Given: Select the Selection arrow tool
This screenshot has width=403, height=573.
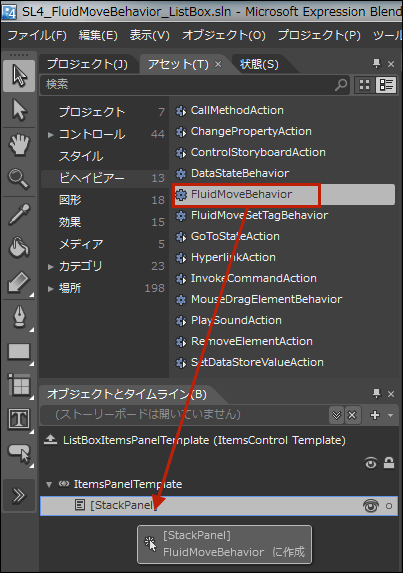Looking at the screenshot, I should coord(19,76).
